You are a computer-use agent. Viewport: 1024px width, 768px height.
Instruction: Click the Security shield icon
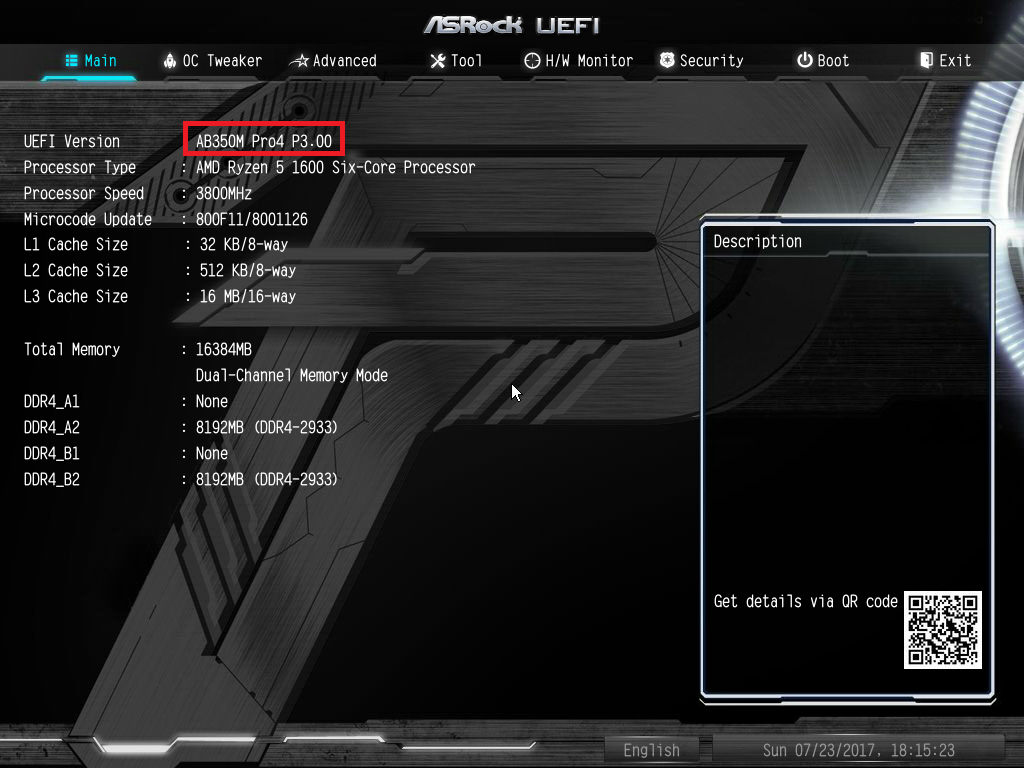coord(667,60)
